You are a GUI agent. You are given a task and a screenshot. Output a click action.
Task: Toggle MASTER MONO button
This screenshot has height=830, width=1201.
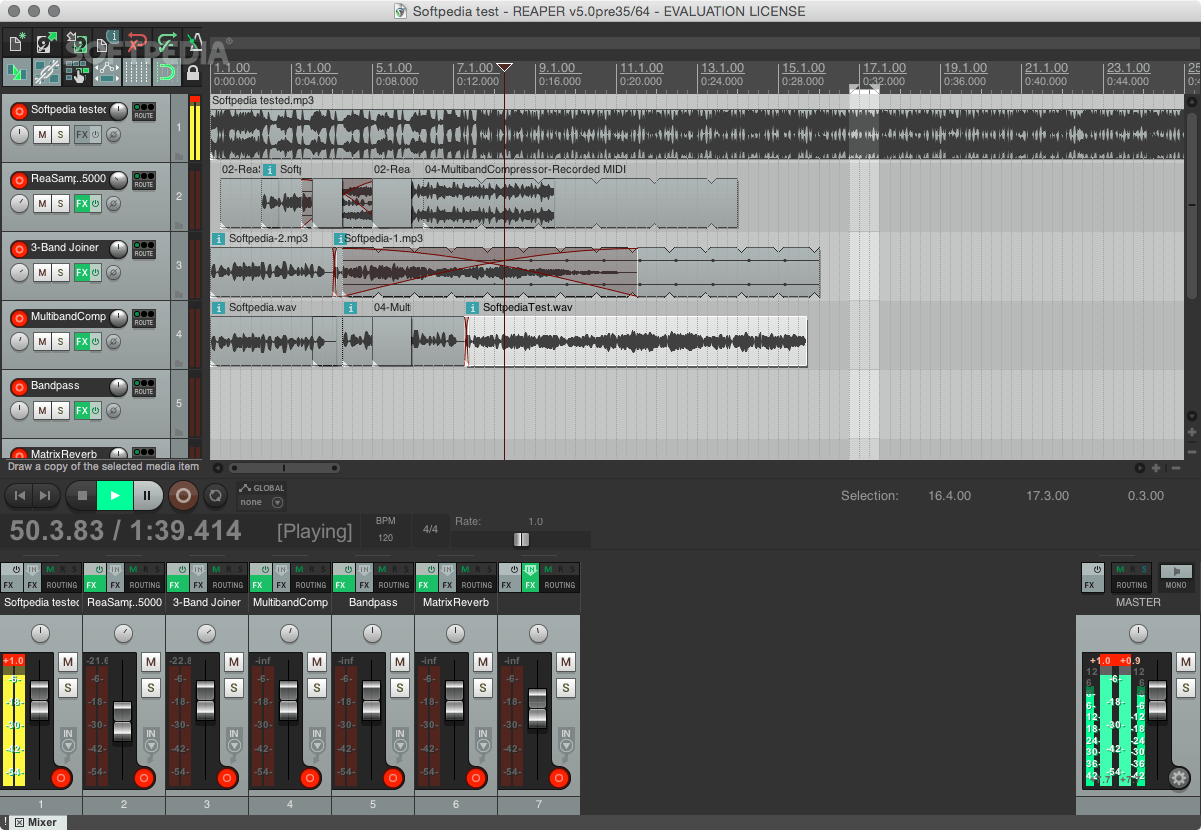click(x=1176, y=577)
